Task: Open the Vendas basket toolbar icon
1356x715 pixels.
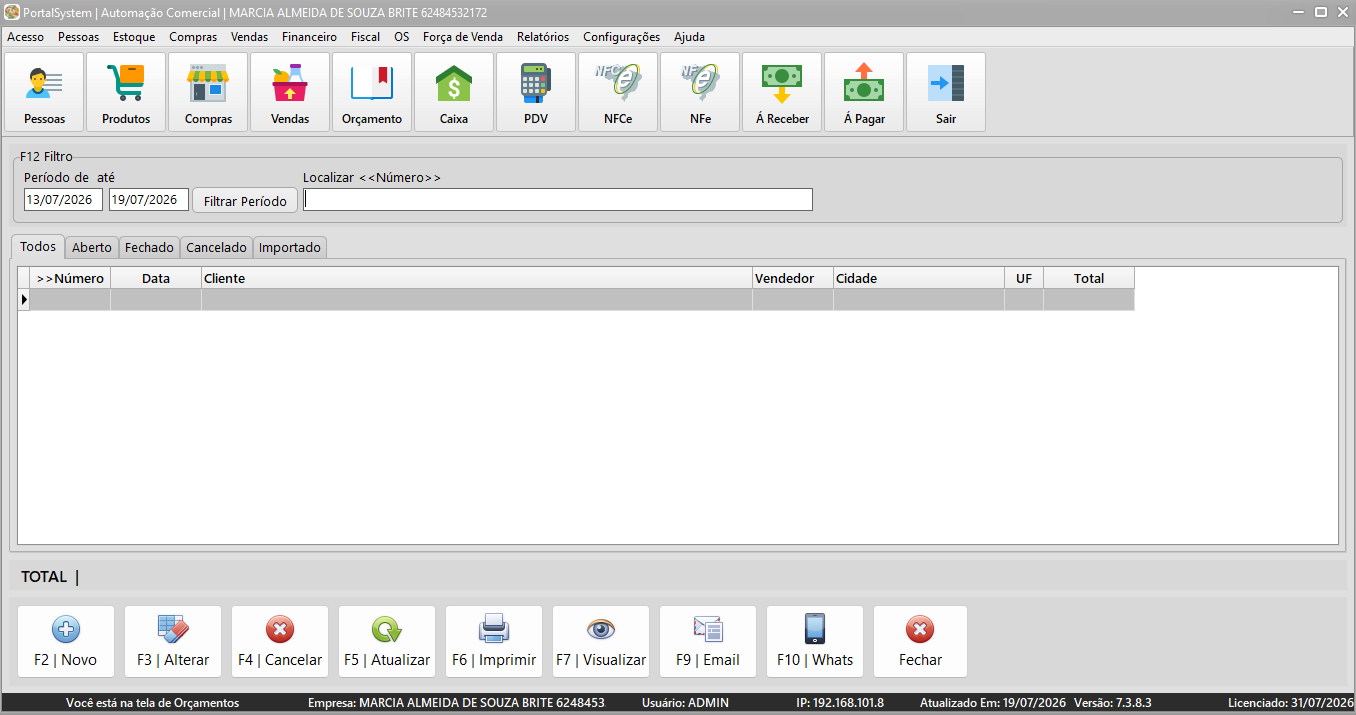Action: coord(290,92)
